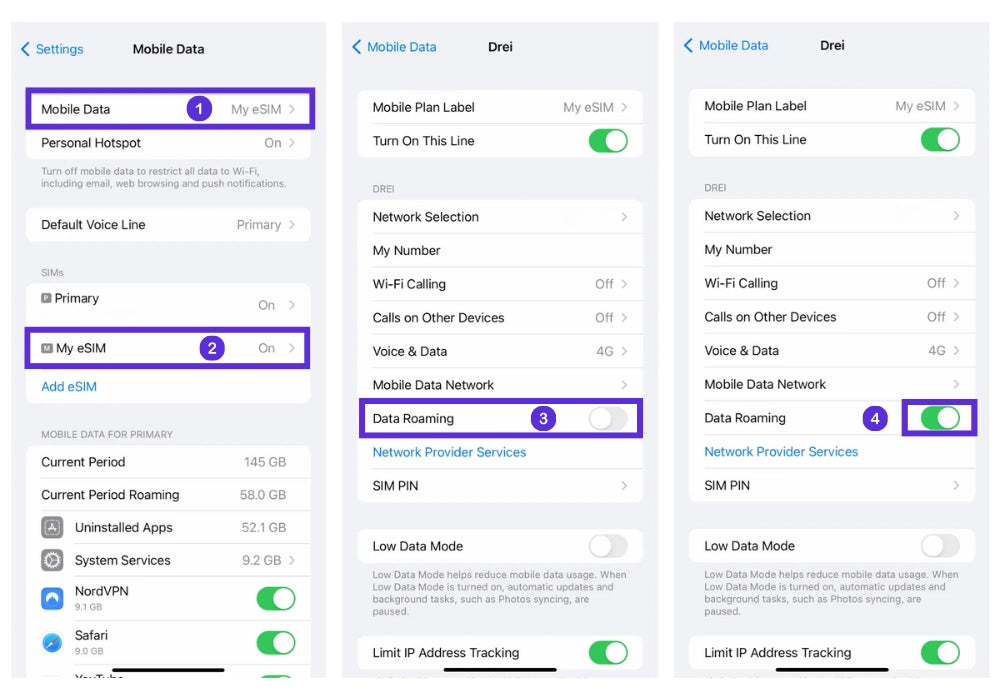Viewport: 1000px width, 700px height.
Task: Open the Mobile Data row showing My eSIM
Action: click(x=168, y=109)
